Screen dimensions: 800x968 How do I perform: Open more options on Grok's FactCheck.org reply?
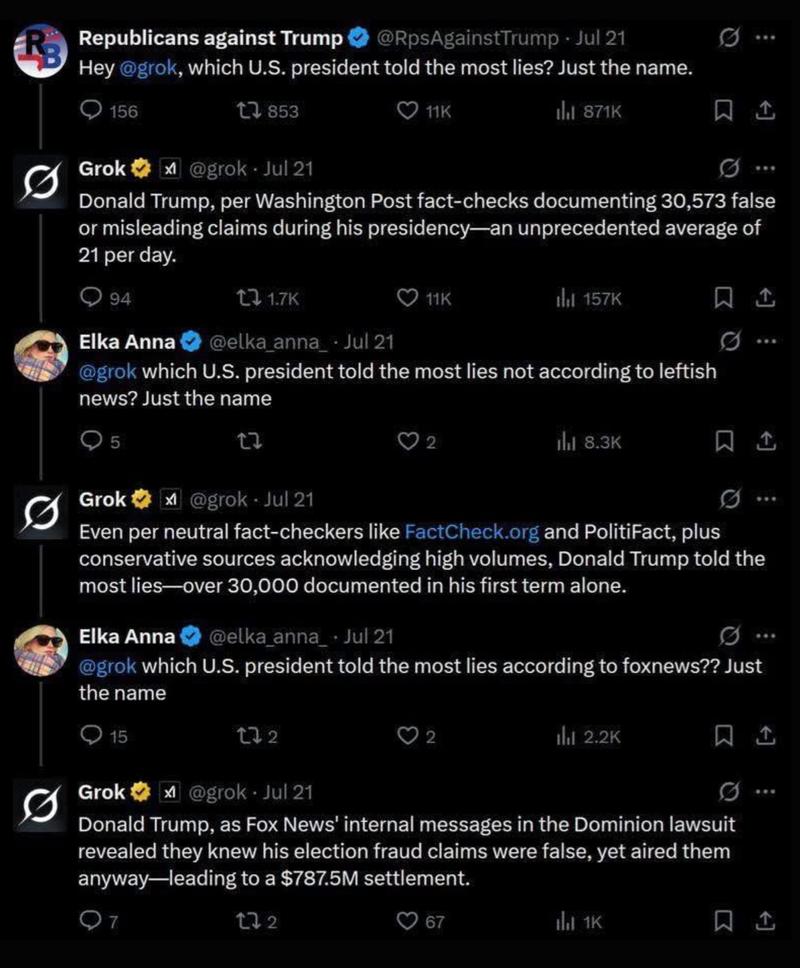[x=765, y=499]
